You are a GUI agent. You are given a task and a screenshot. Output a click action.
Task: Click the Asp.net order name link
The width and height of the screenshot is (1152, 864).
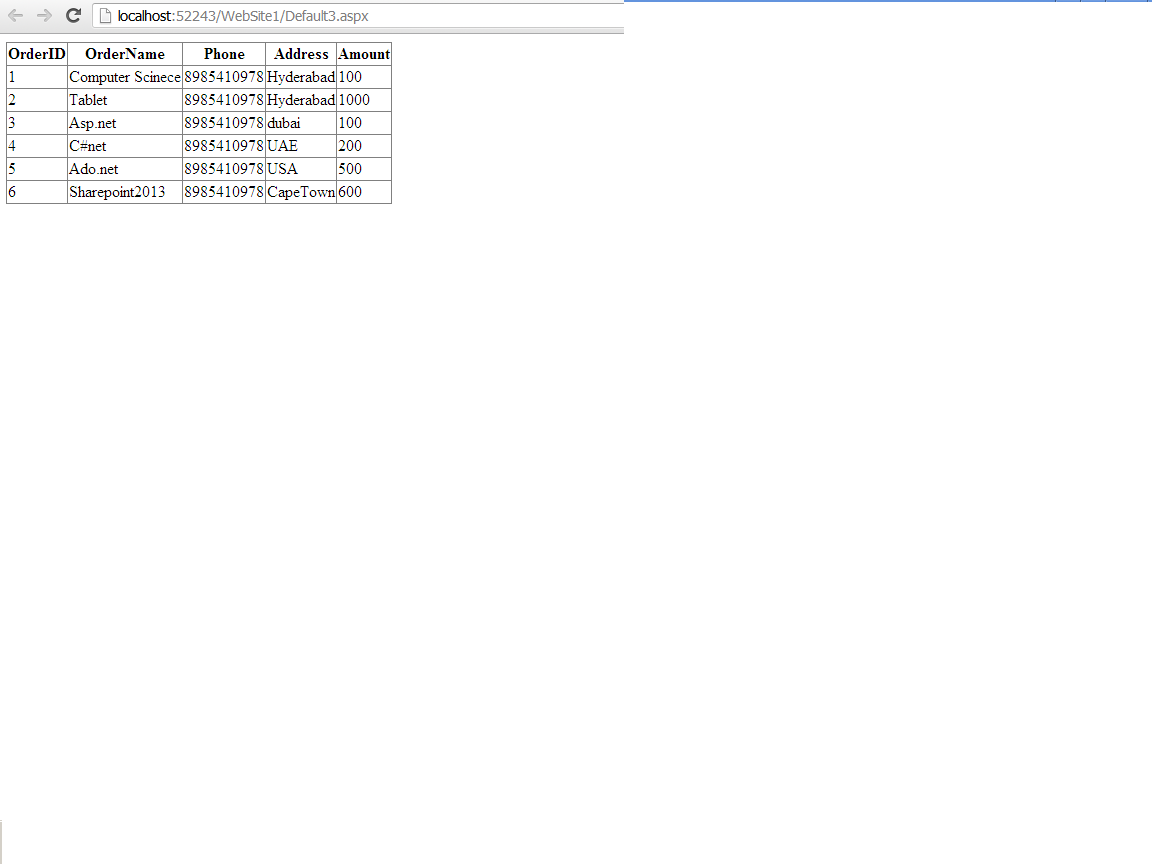(x=92, y=123)
